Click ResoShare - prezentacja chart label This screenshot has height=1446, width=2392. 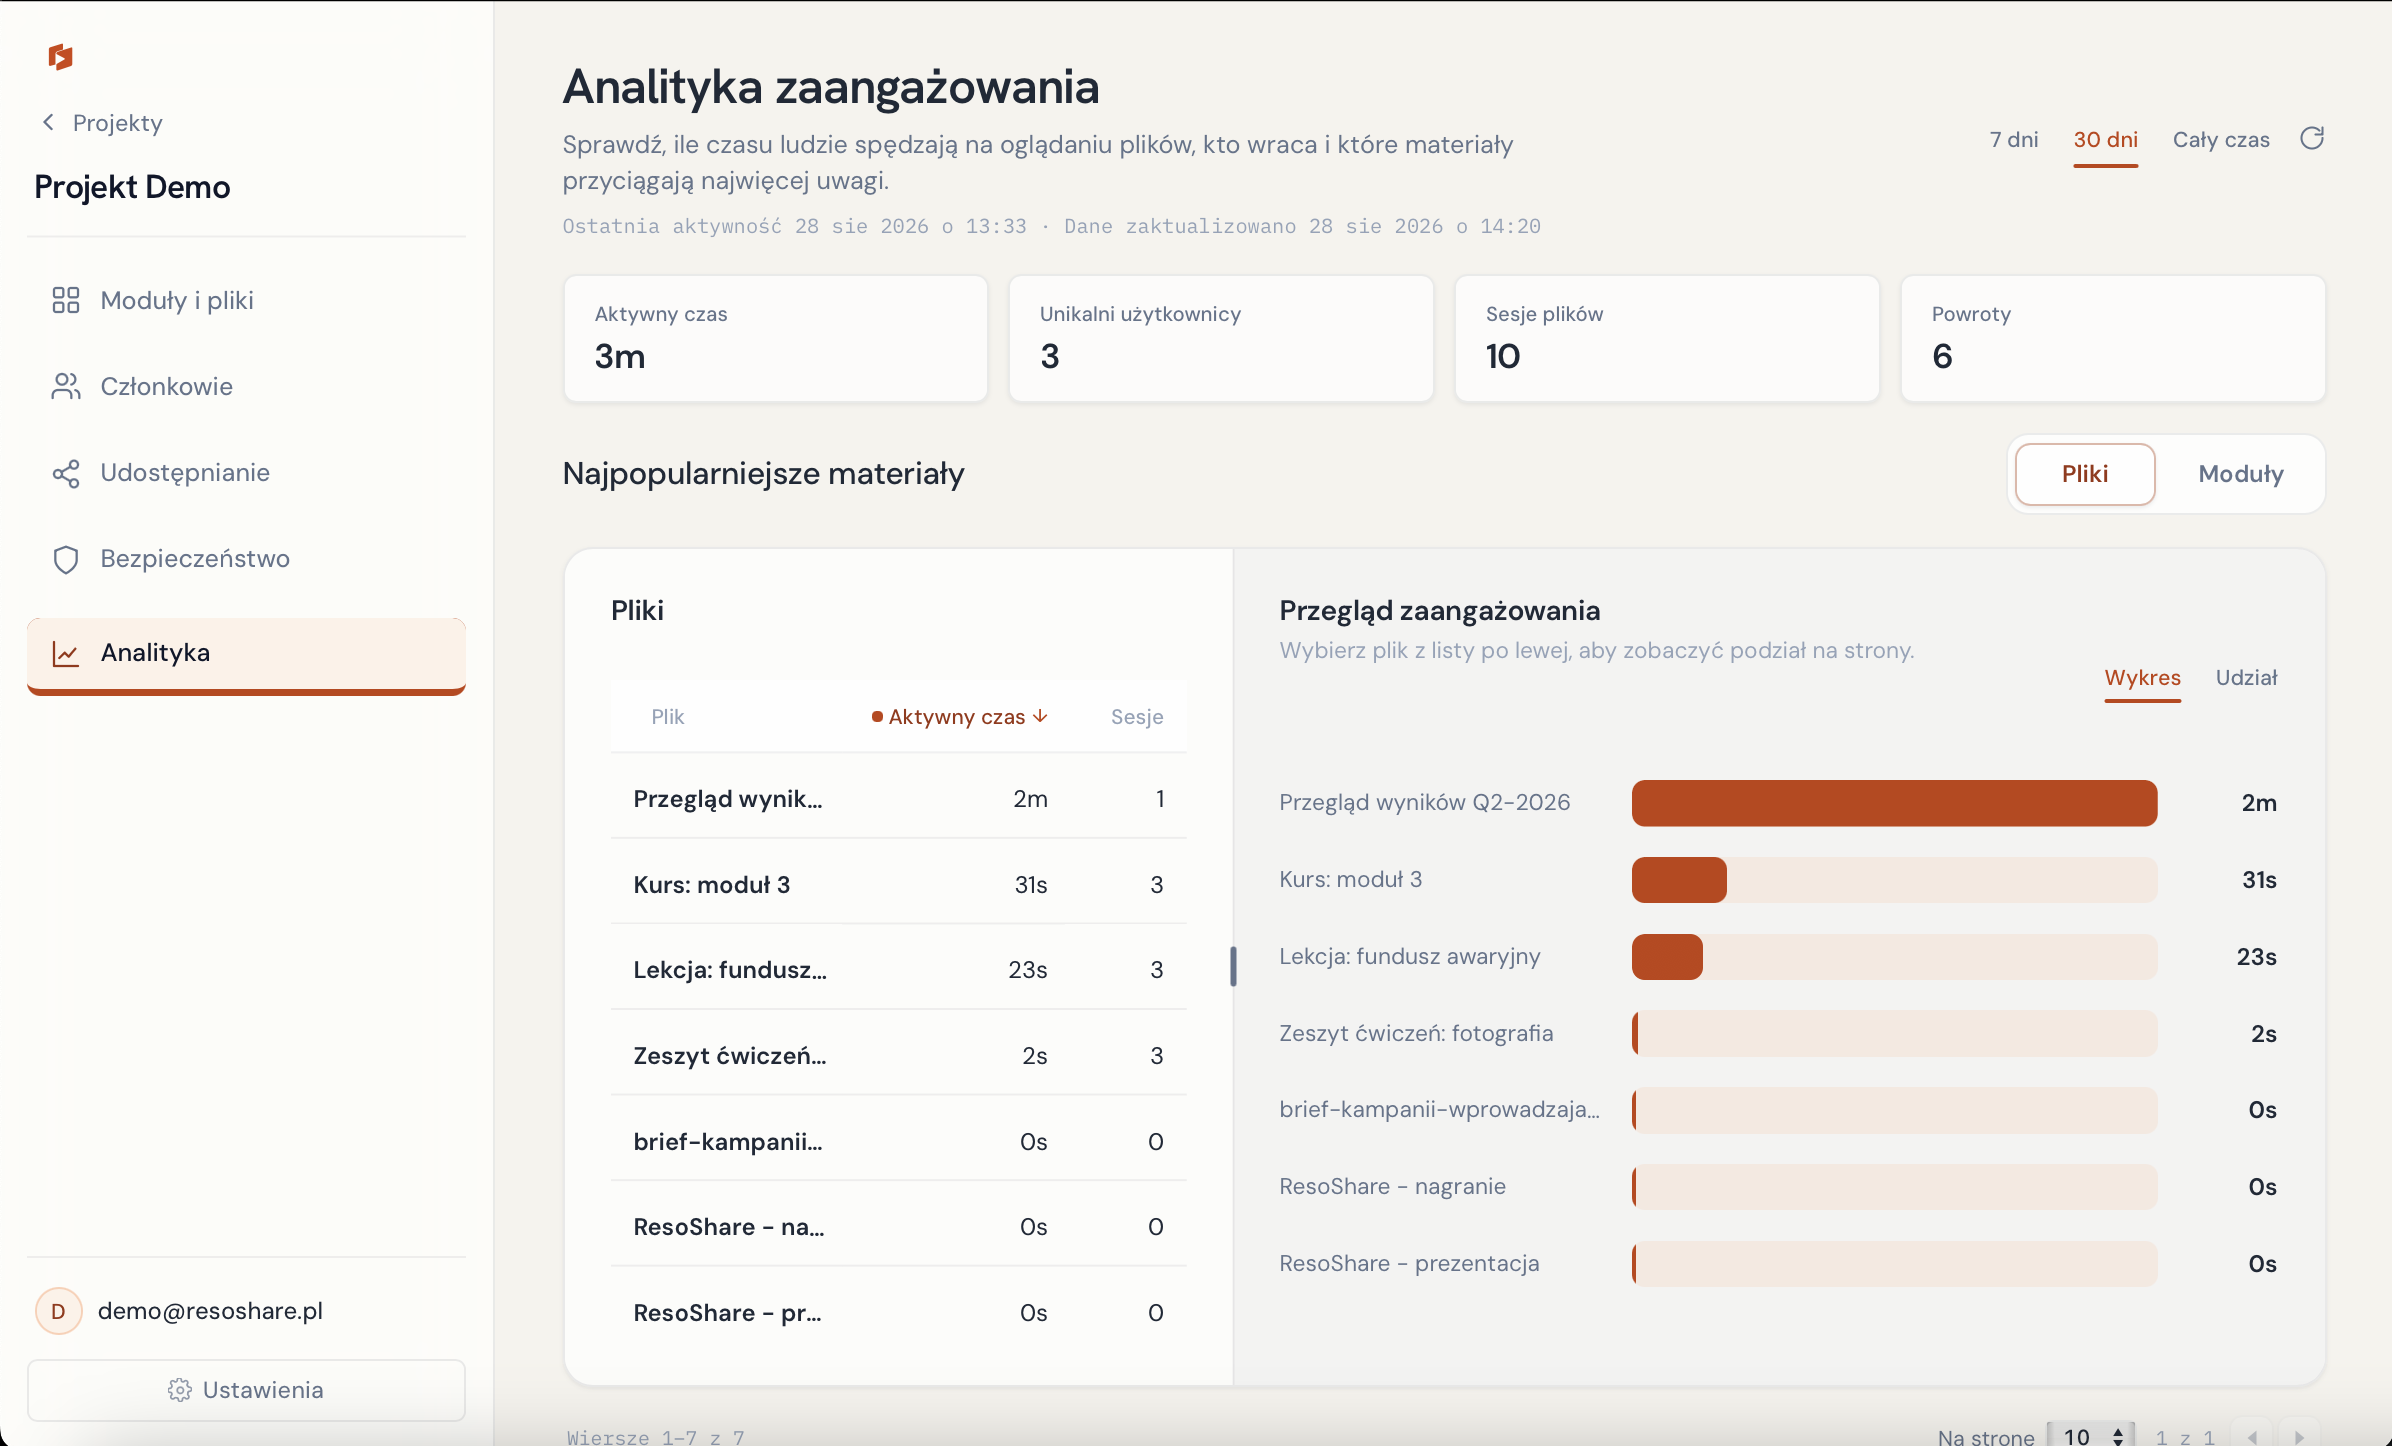(1409, 1264)
